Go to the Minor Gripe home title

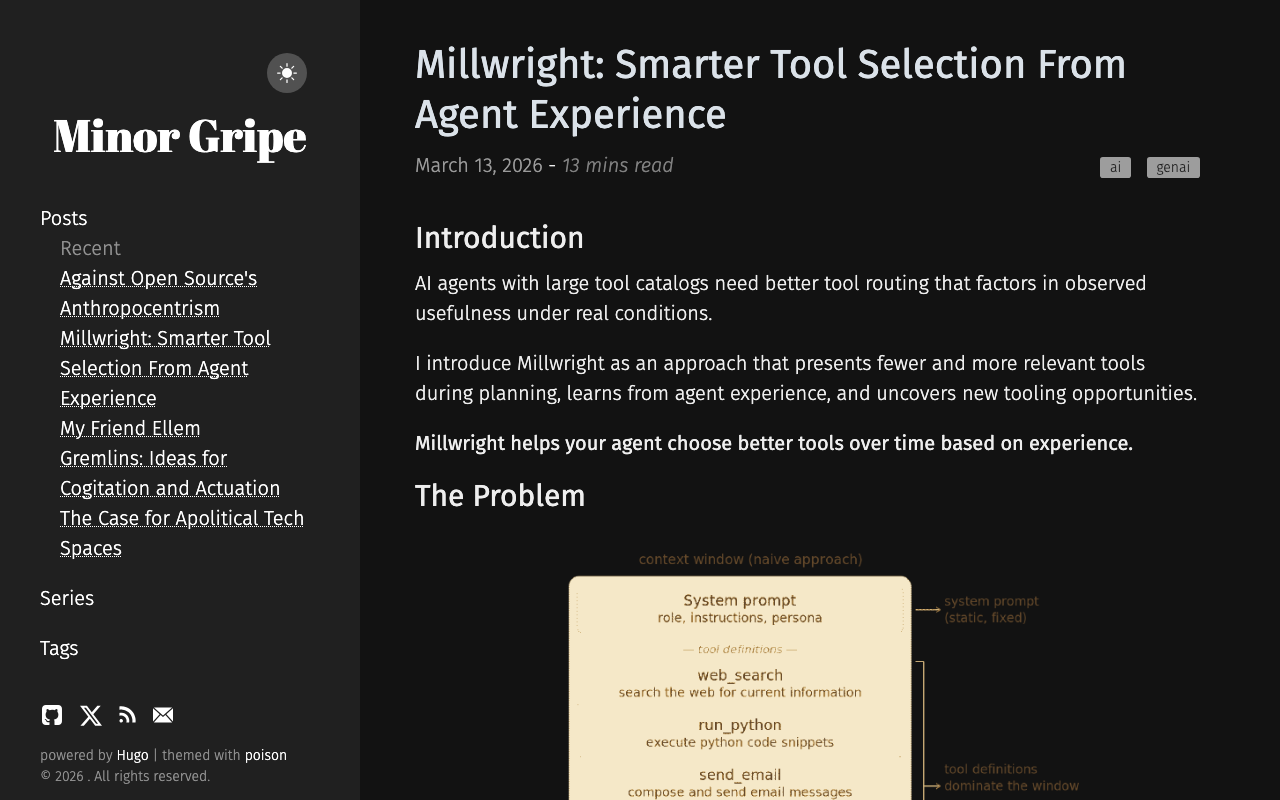click(180, 136)
